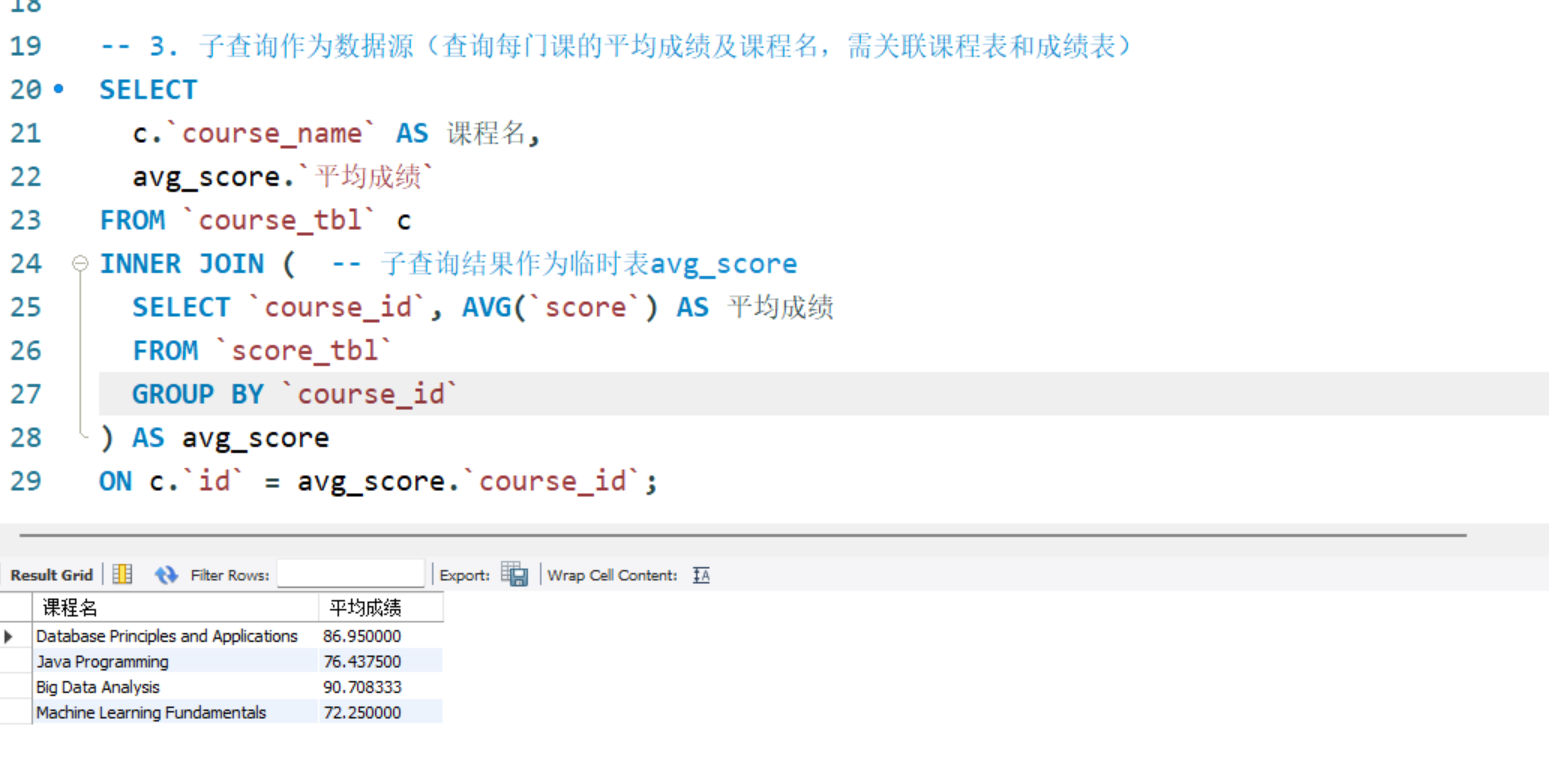The image size is (1549, 770).
Task: Click the `score_tbl` table name on line 26
Action: (305, 351)
